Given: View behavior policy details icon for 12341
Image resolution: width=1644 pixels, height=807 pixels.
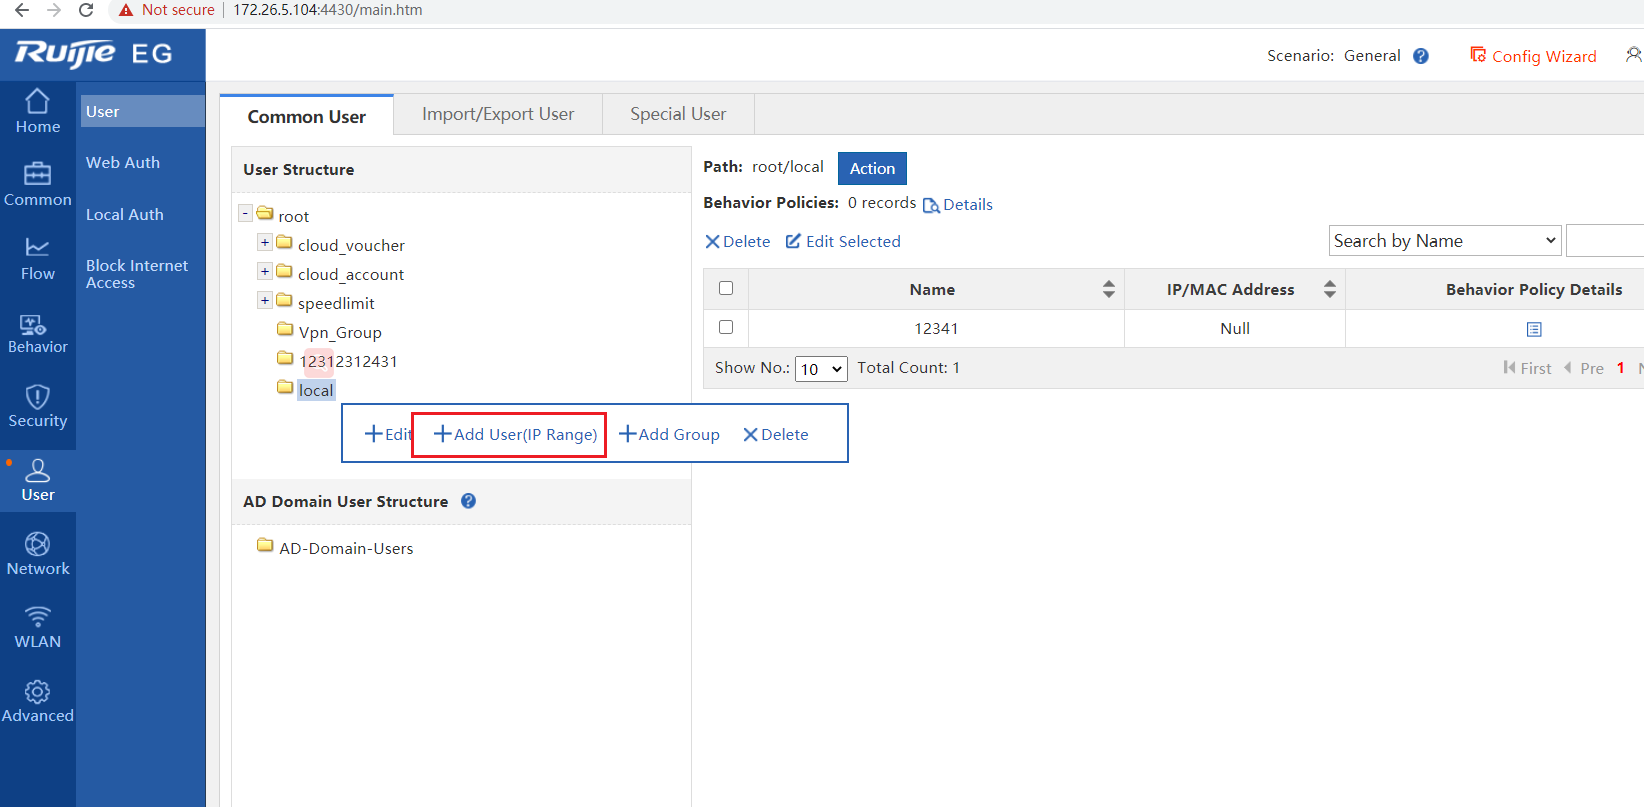Looking at the screenshot, I should (x=1534, y=329).
